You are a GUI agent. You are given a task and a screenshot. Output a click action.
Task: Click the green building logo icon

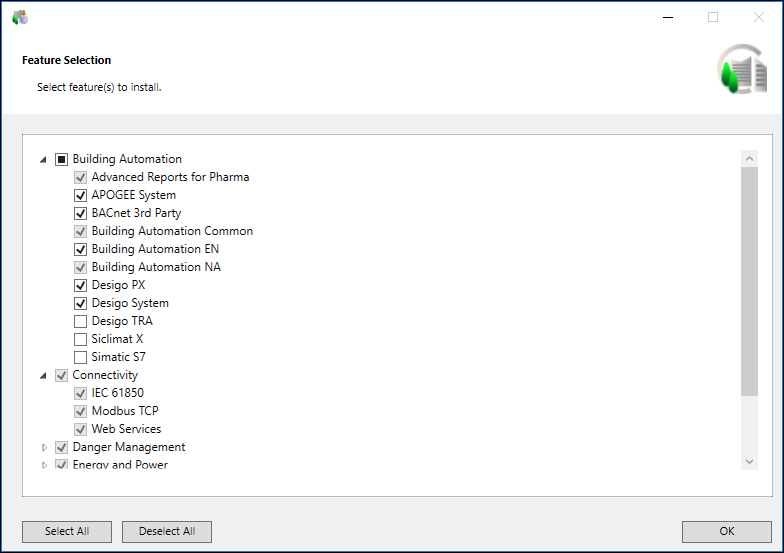click(741, 70)
